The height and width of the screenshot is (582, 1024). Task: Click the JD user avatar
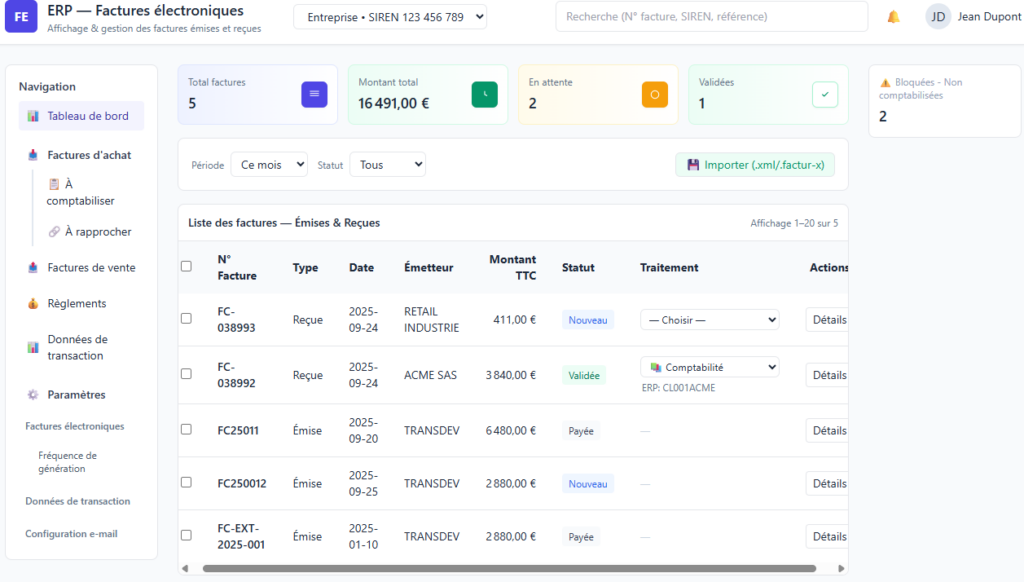click(938, 17)
